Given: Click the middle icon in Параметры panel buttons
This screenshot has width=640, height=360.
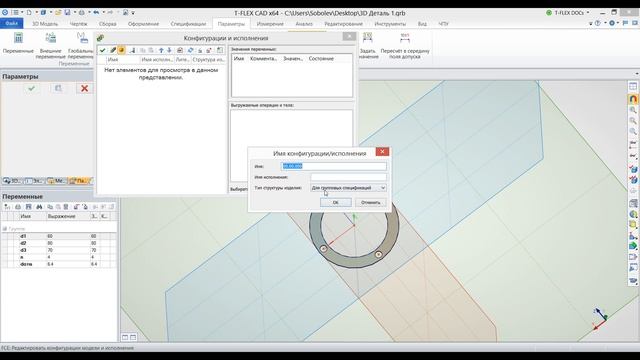Looking at the screenshot, I should tap(58, 88).
